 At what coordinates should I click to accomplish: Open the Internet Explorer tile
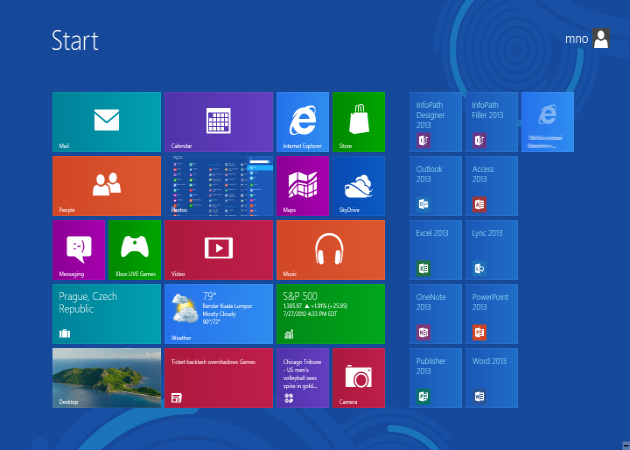302,121
